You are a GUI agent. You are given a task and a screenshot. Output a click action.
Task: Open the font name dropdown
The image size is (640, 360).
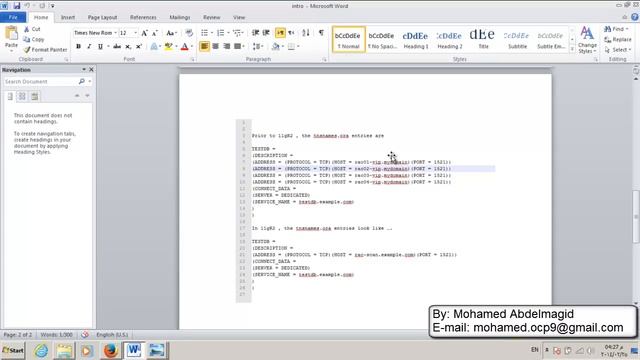coord(116,33)
